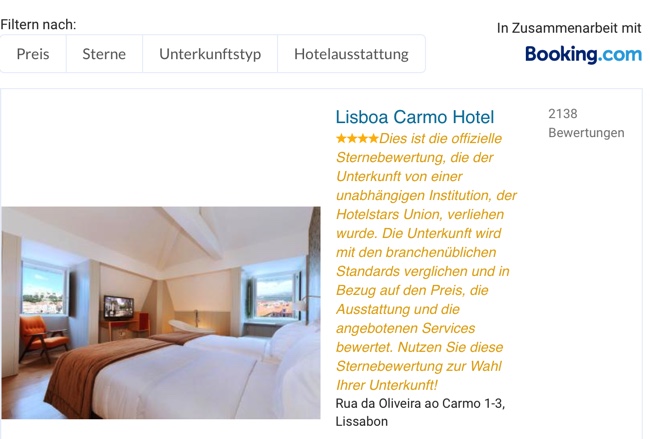Click the Booking.com logo

point(583,54)
